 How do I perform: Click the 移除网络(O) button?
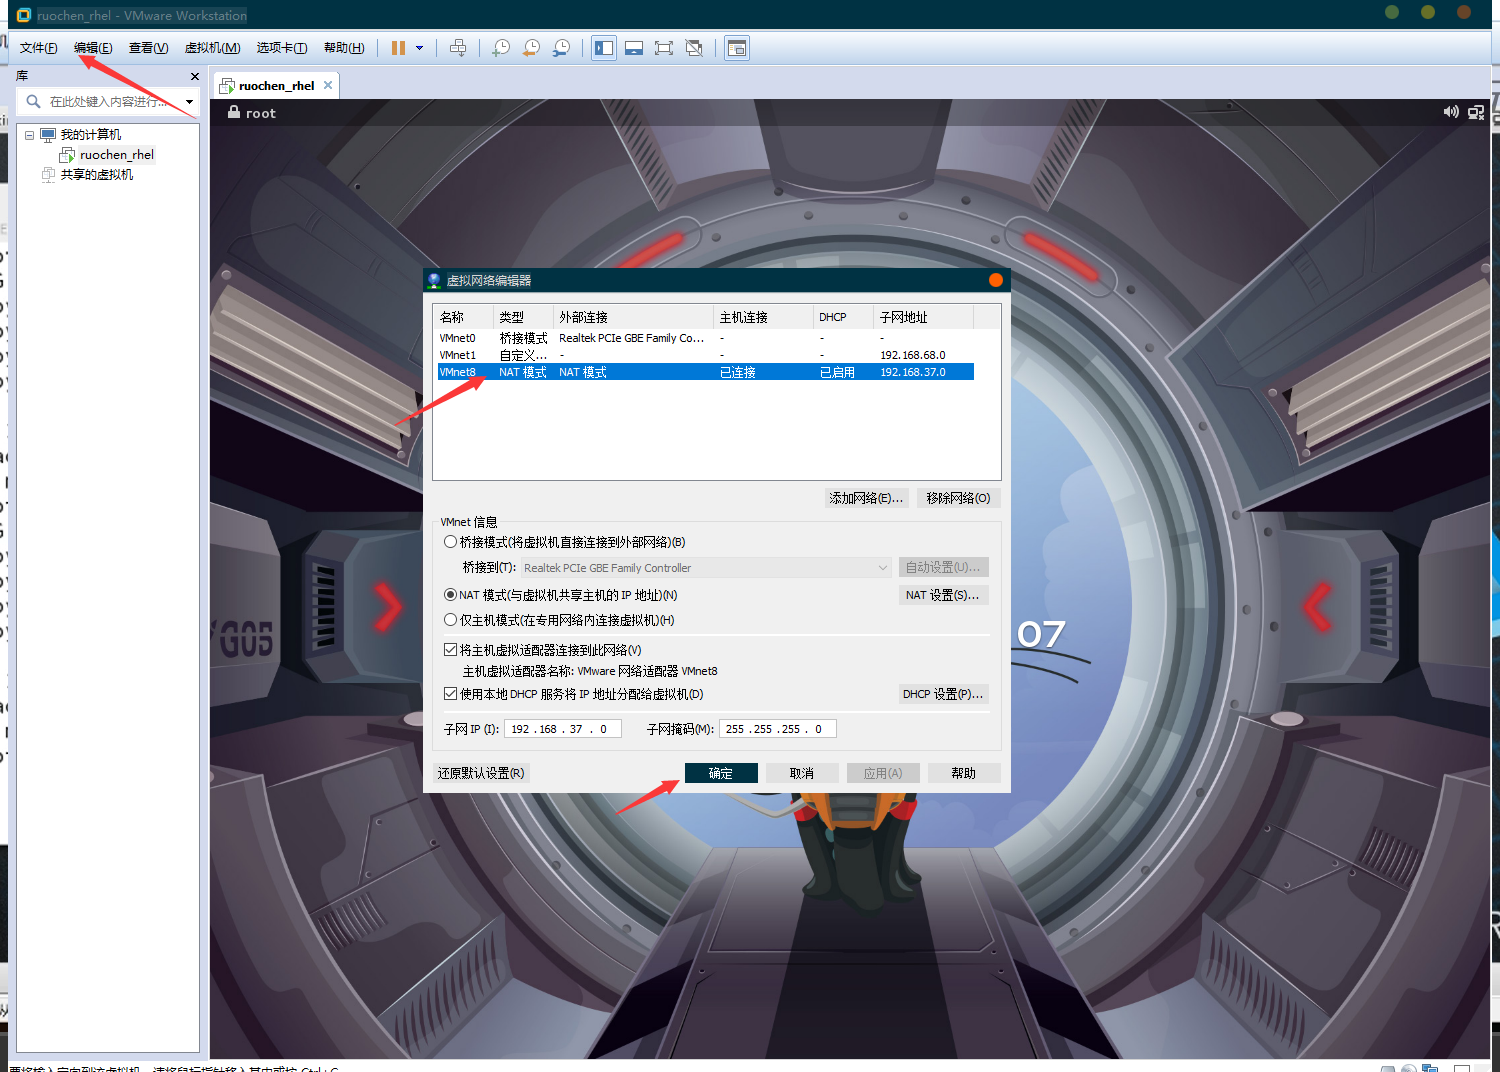(x=958, y=498)
